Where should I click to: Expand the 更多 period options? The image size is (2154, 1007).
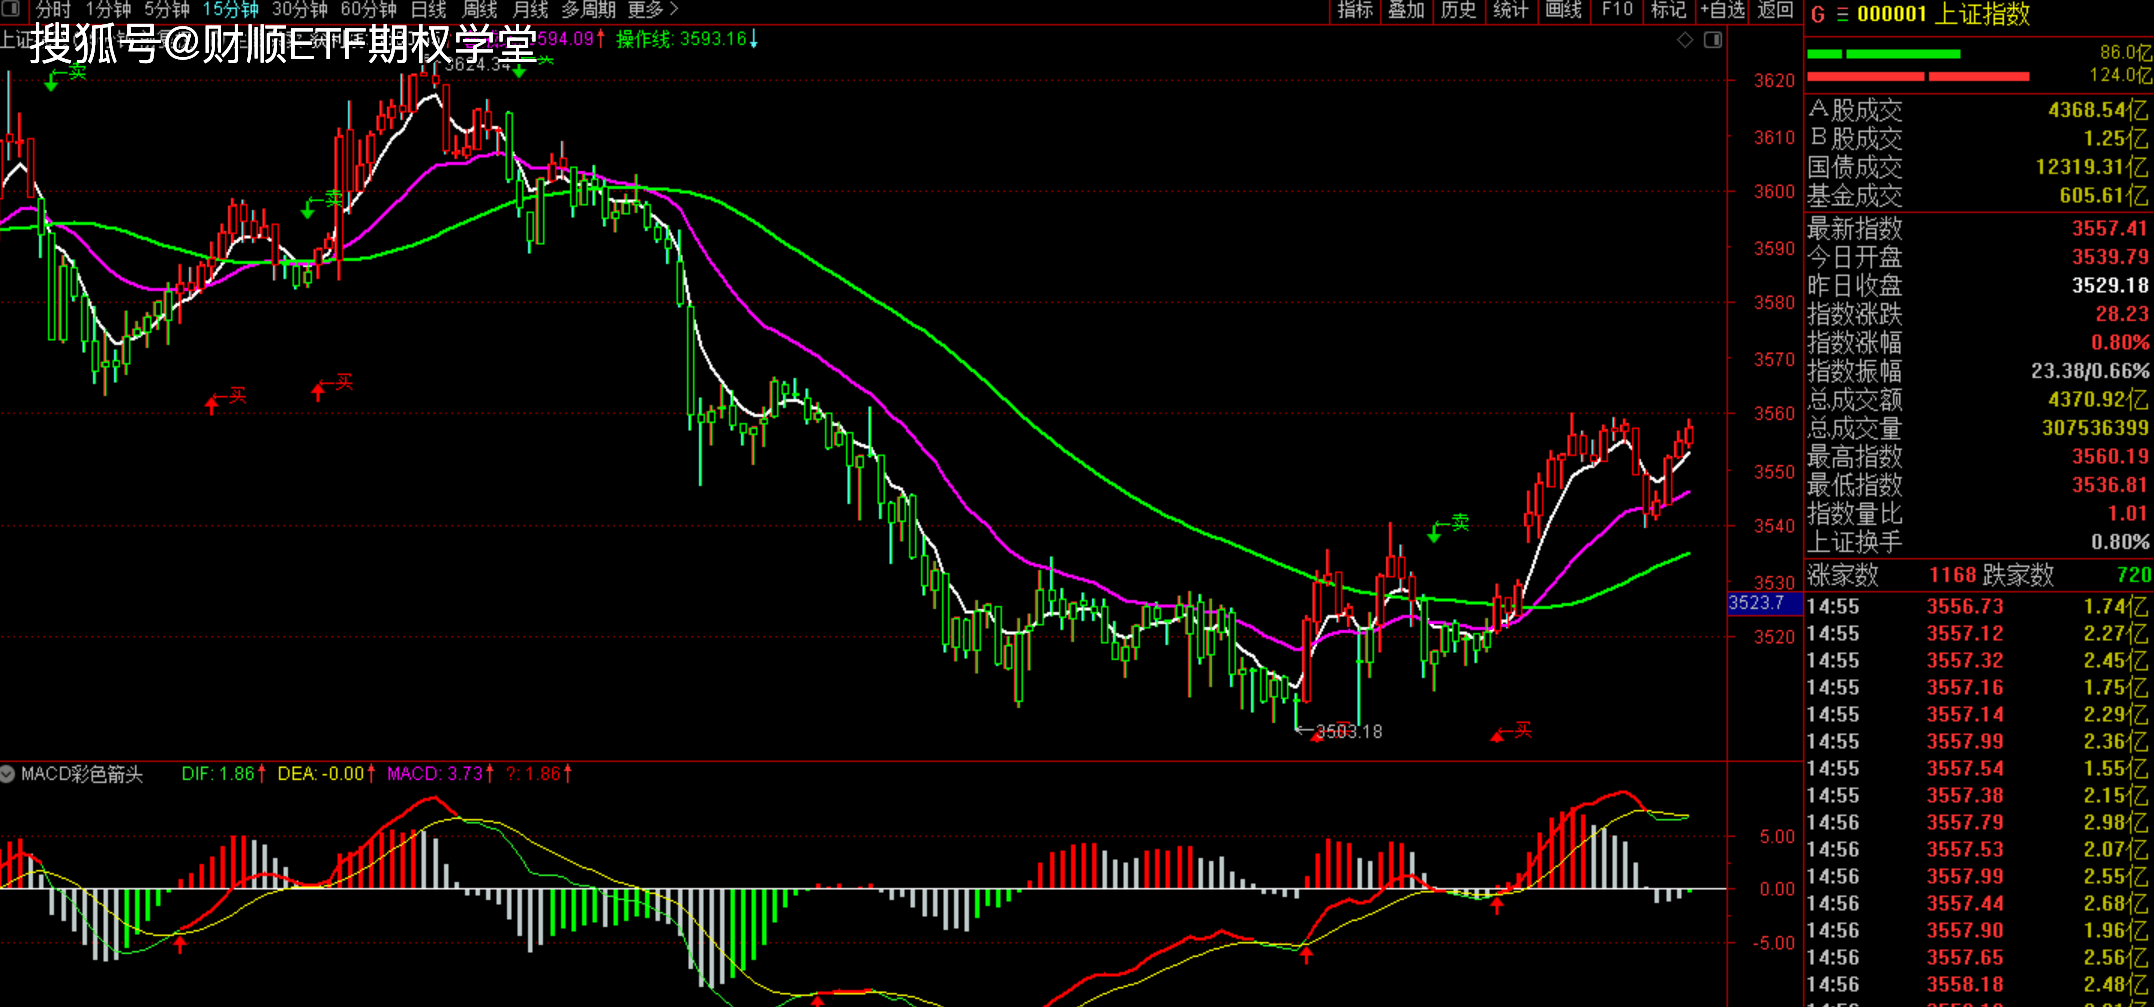pyautogui.click(x=653, y=10)
